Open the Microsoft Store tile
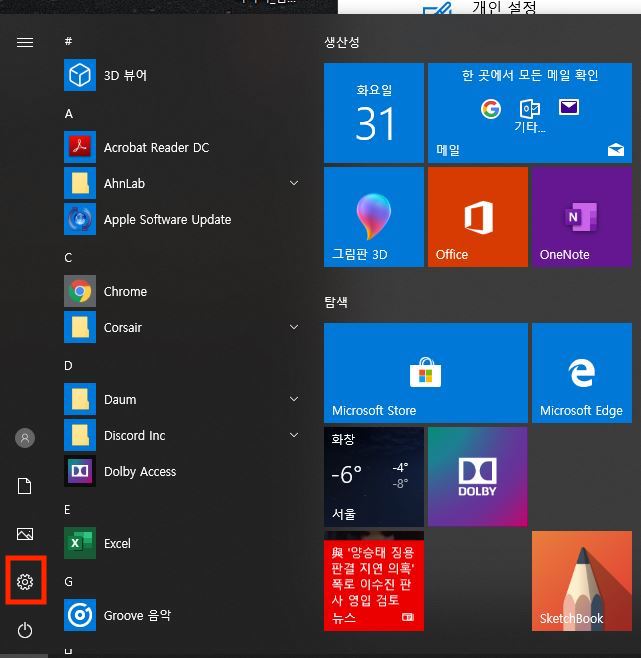 [x=426, y=373]
